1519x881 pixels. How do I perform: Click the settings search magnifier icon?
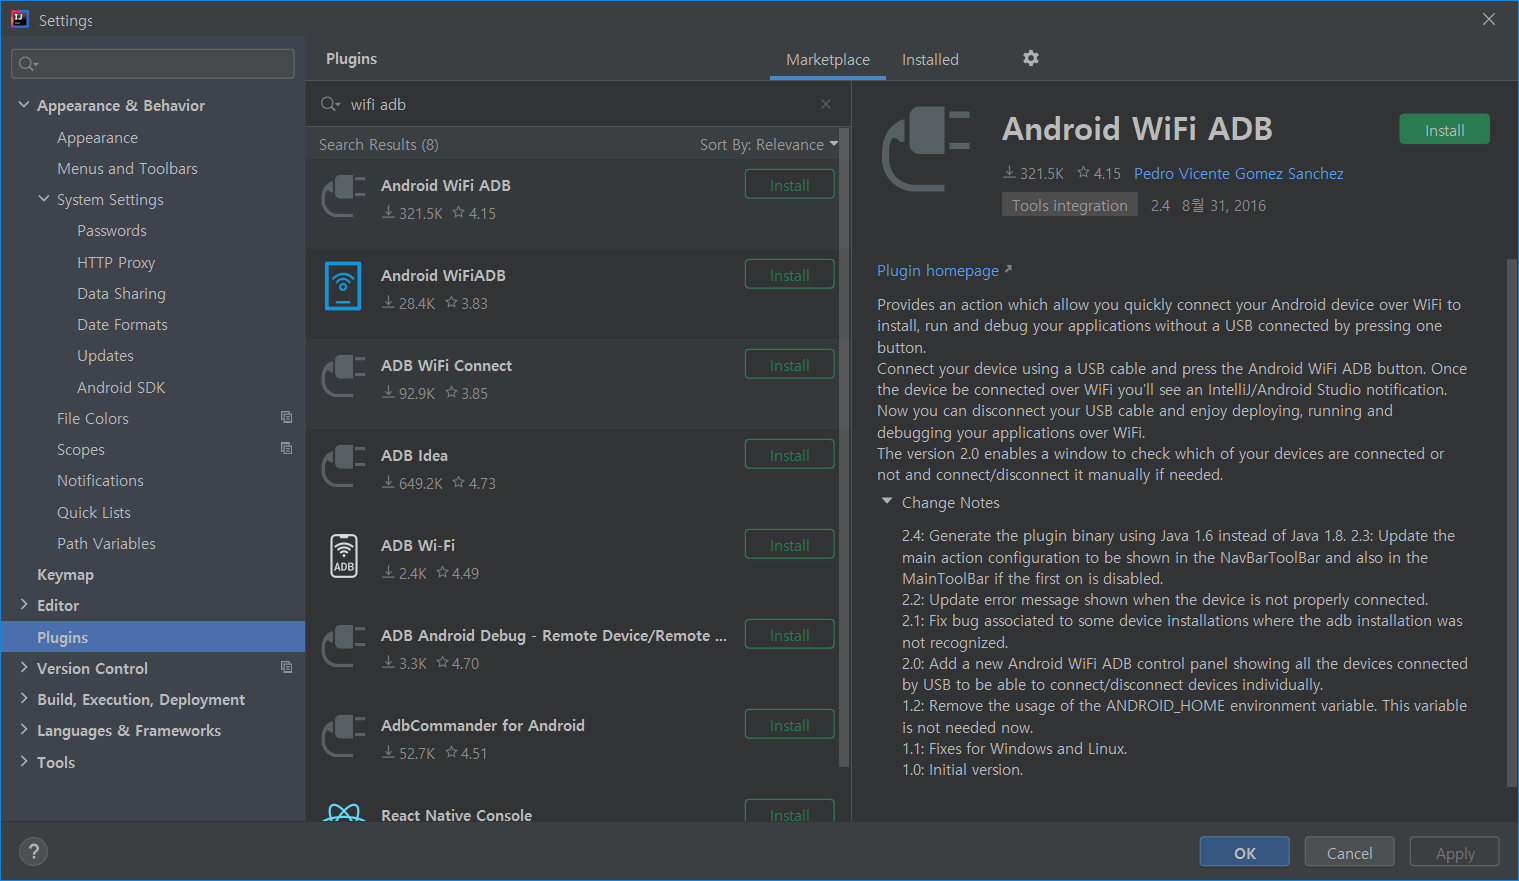28,64
